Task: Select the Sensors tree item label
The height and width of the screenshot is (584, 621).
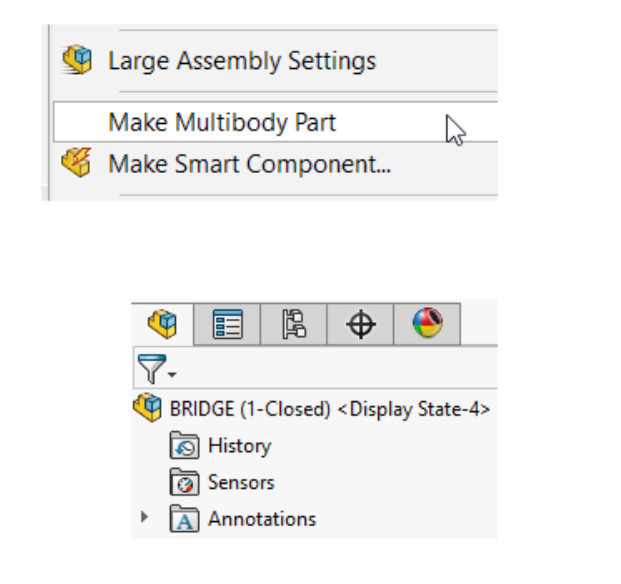Action: tap(241, 483)
